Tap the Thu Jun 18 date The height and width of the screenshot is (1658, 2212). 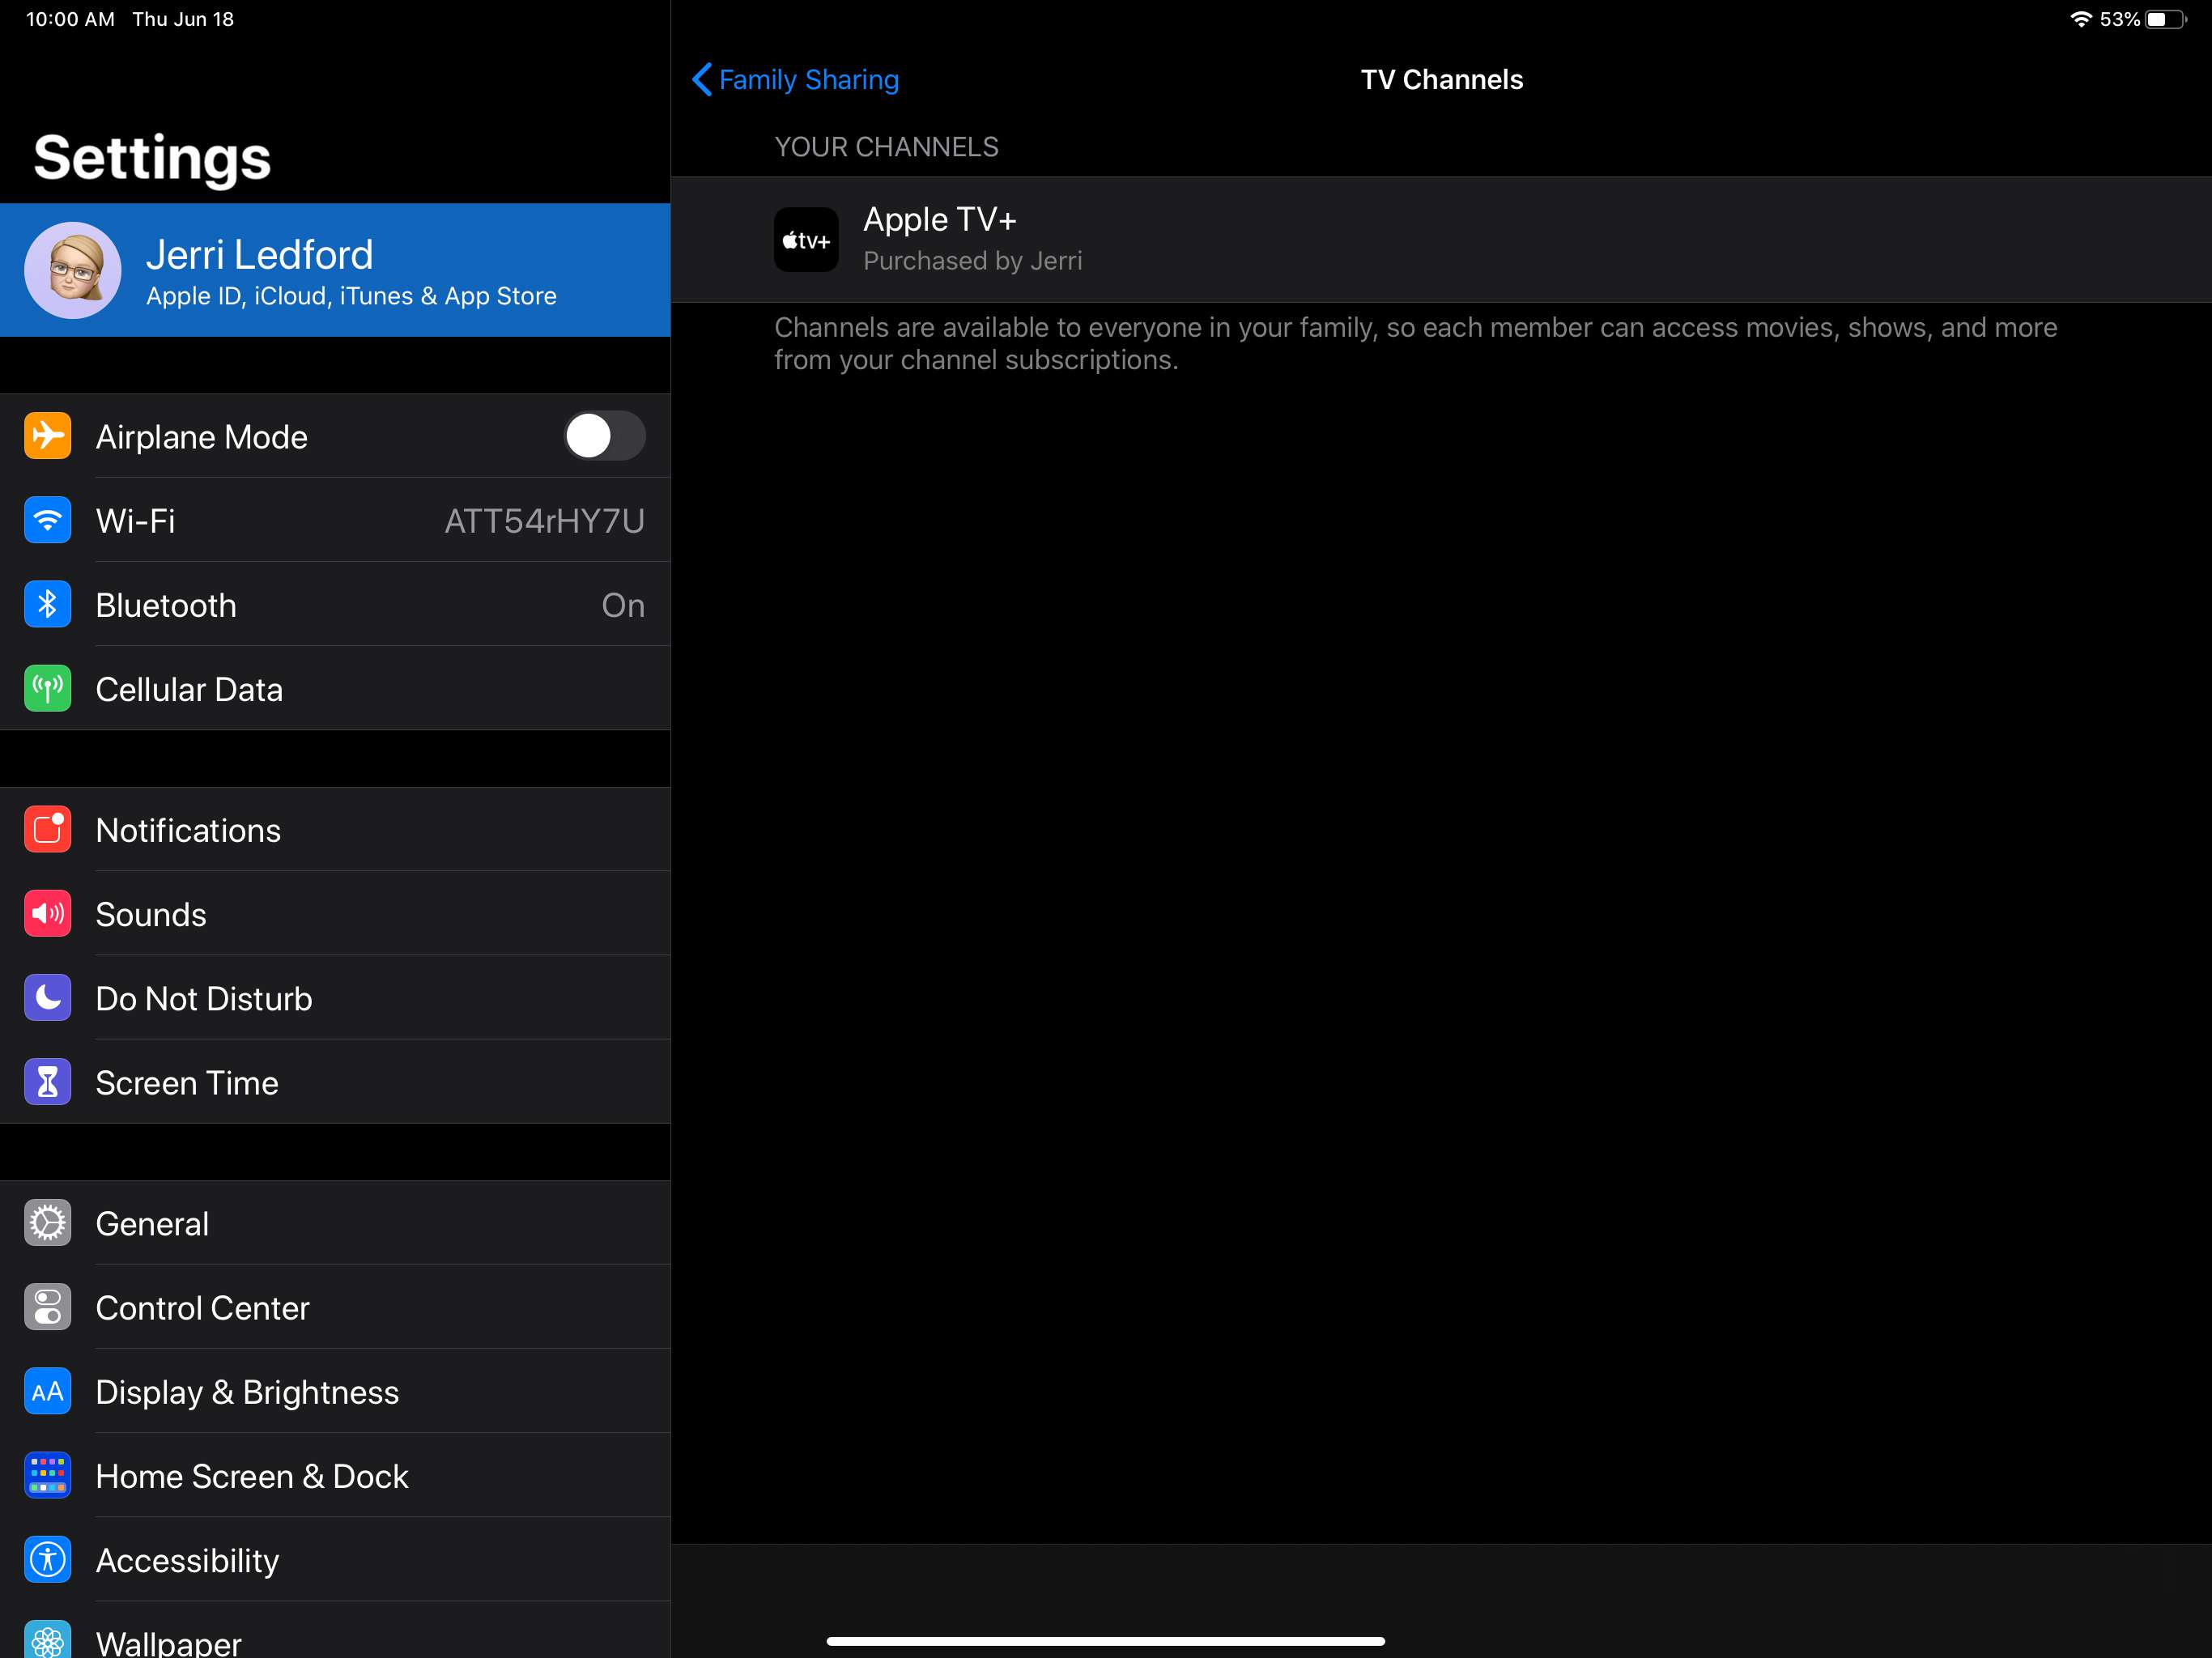pos(183,19)
